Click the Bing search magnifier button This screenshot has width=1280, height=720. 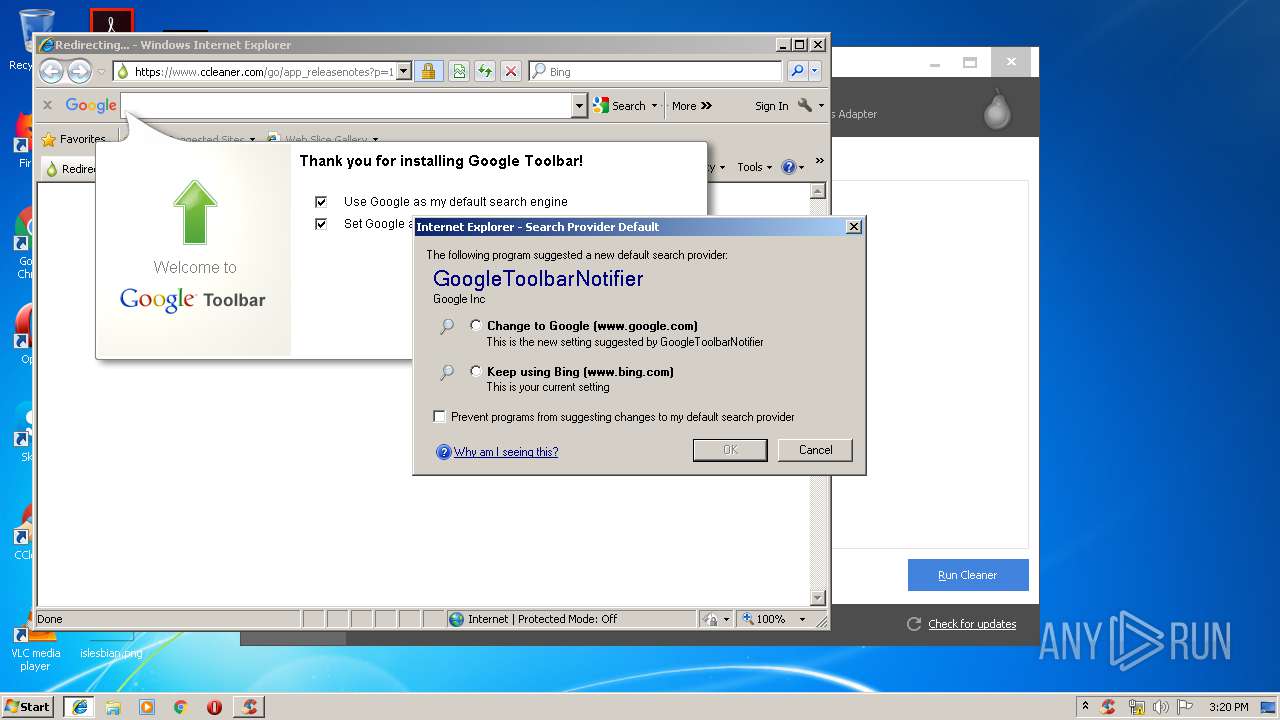pos(797,71)
